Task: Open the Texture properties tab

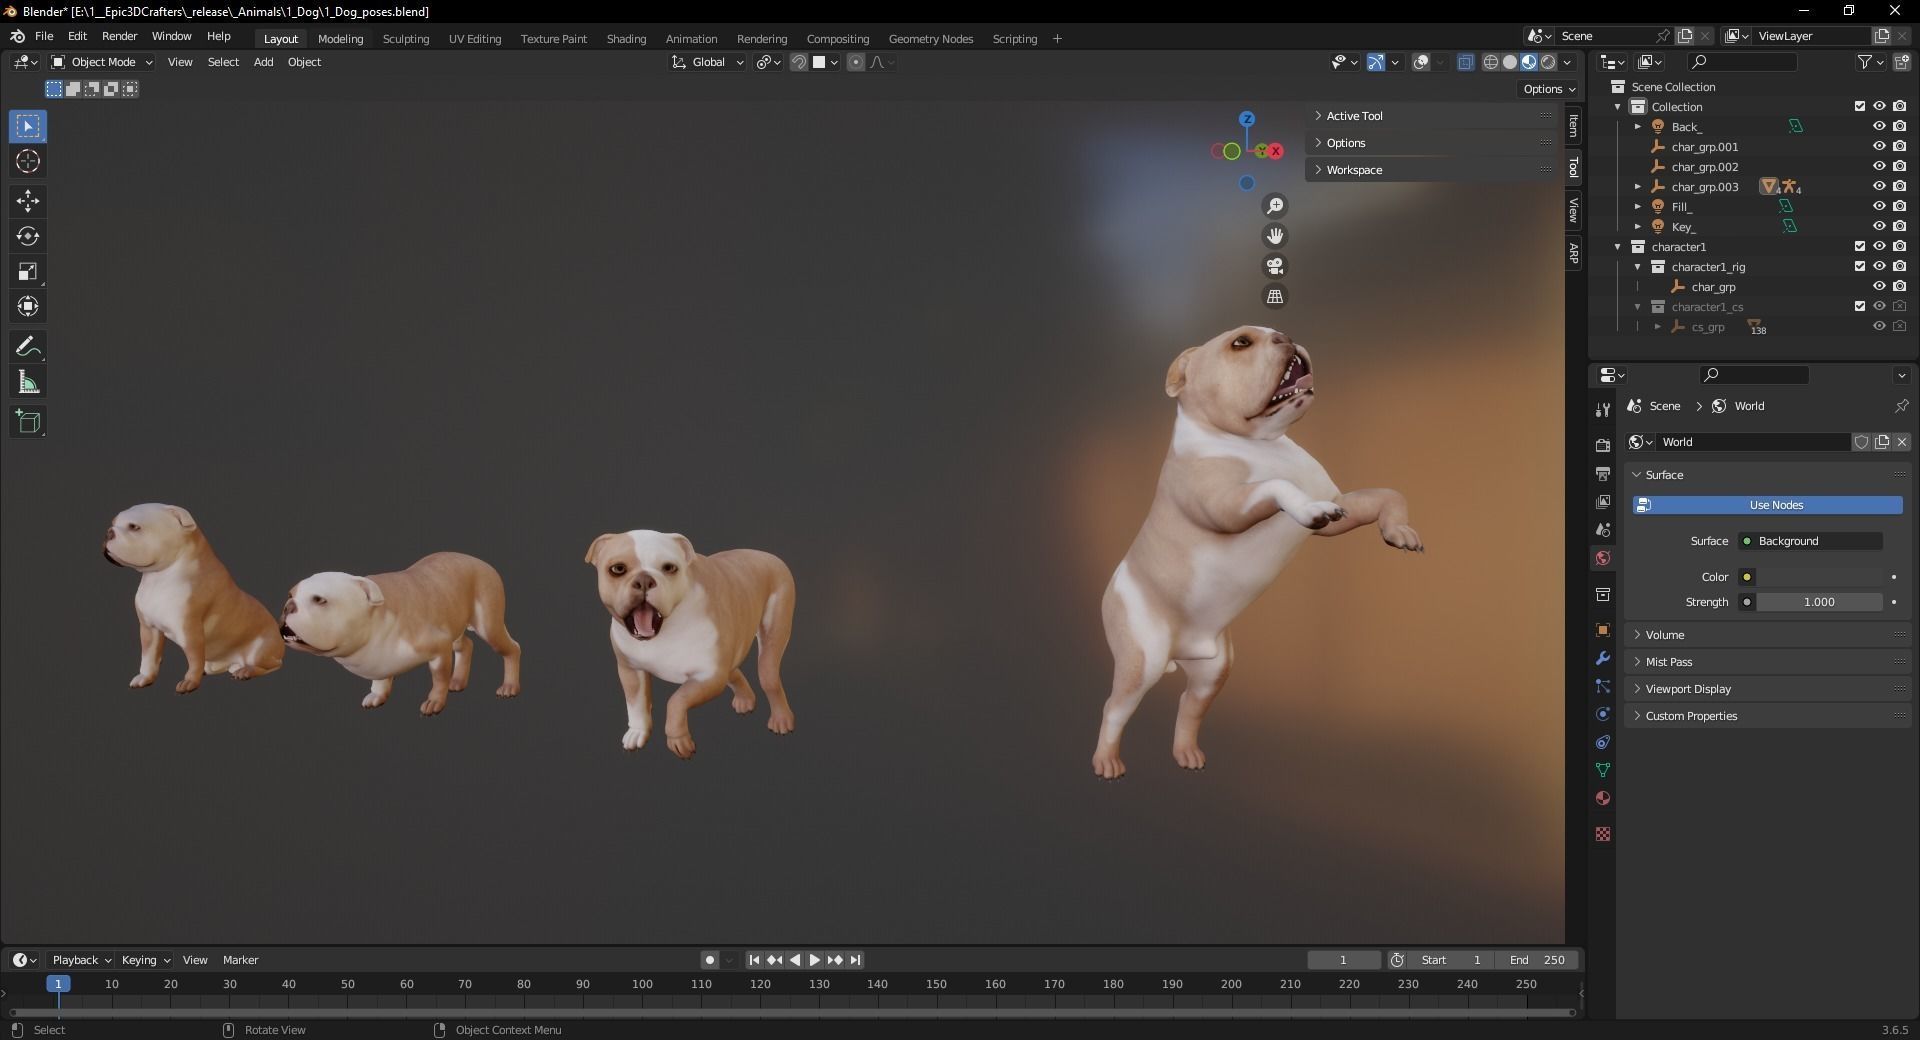Action: tap(1603, 834)
